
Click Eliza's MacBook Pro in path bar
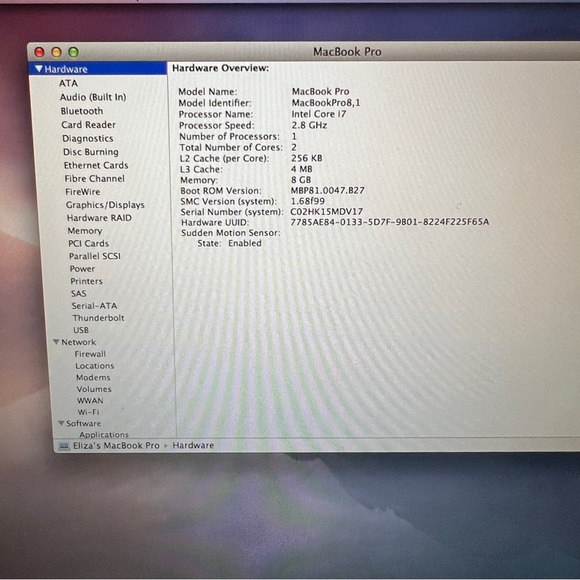coord(116,445)
